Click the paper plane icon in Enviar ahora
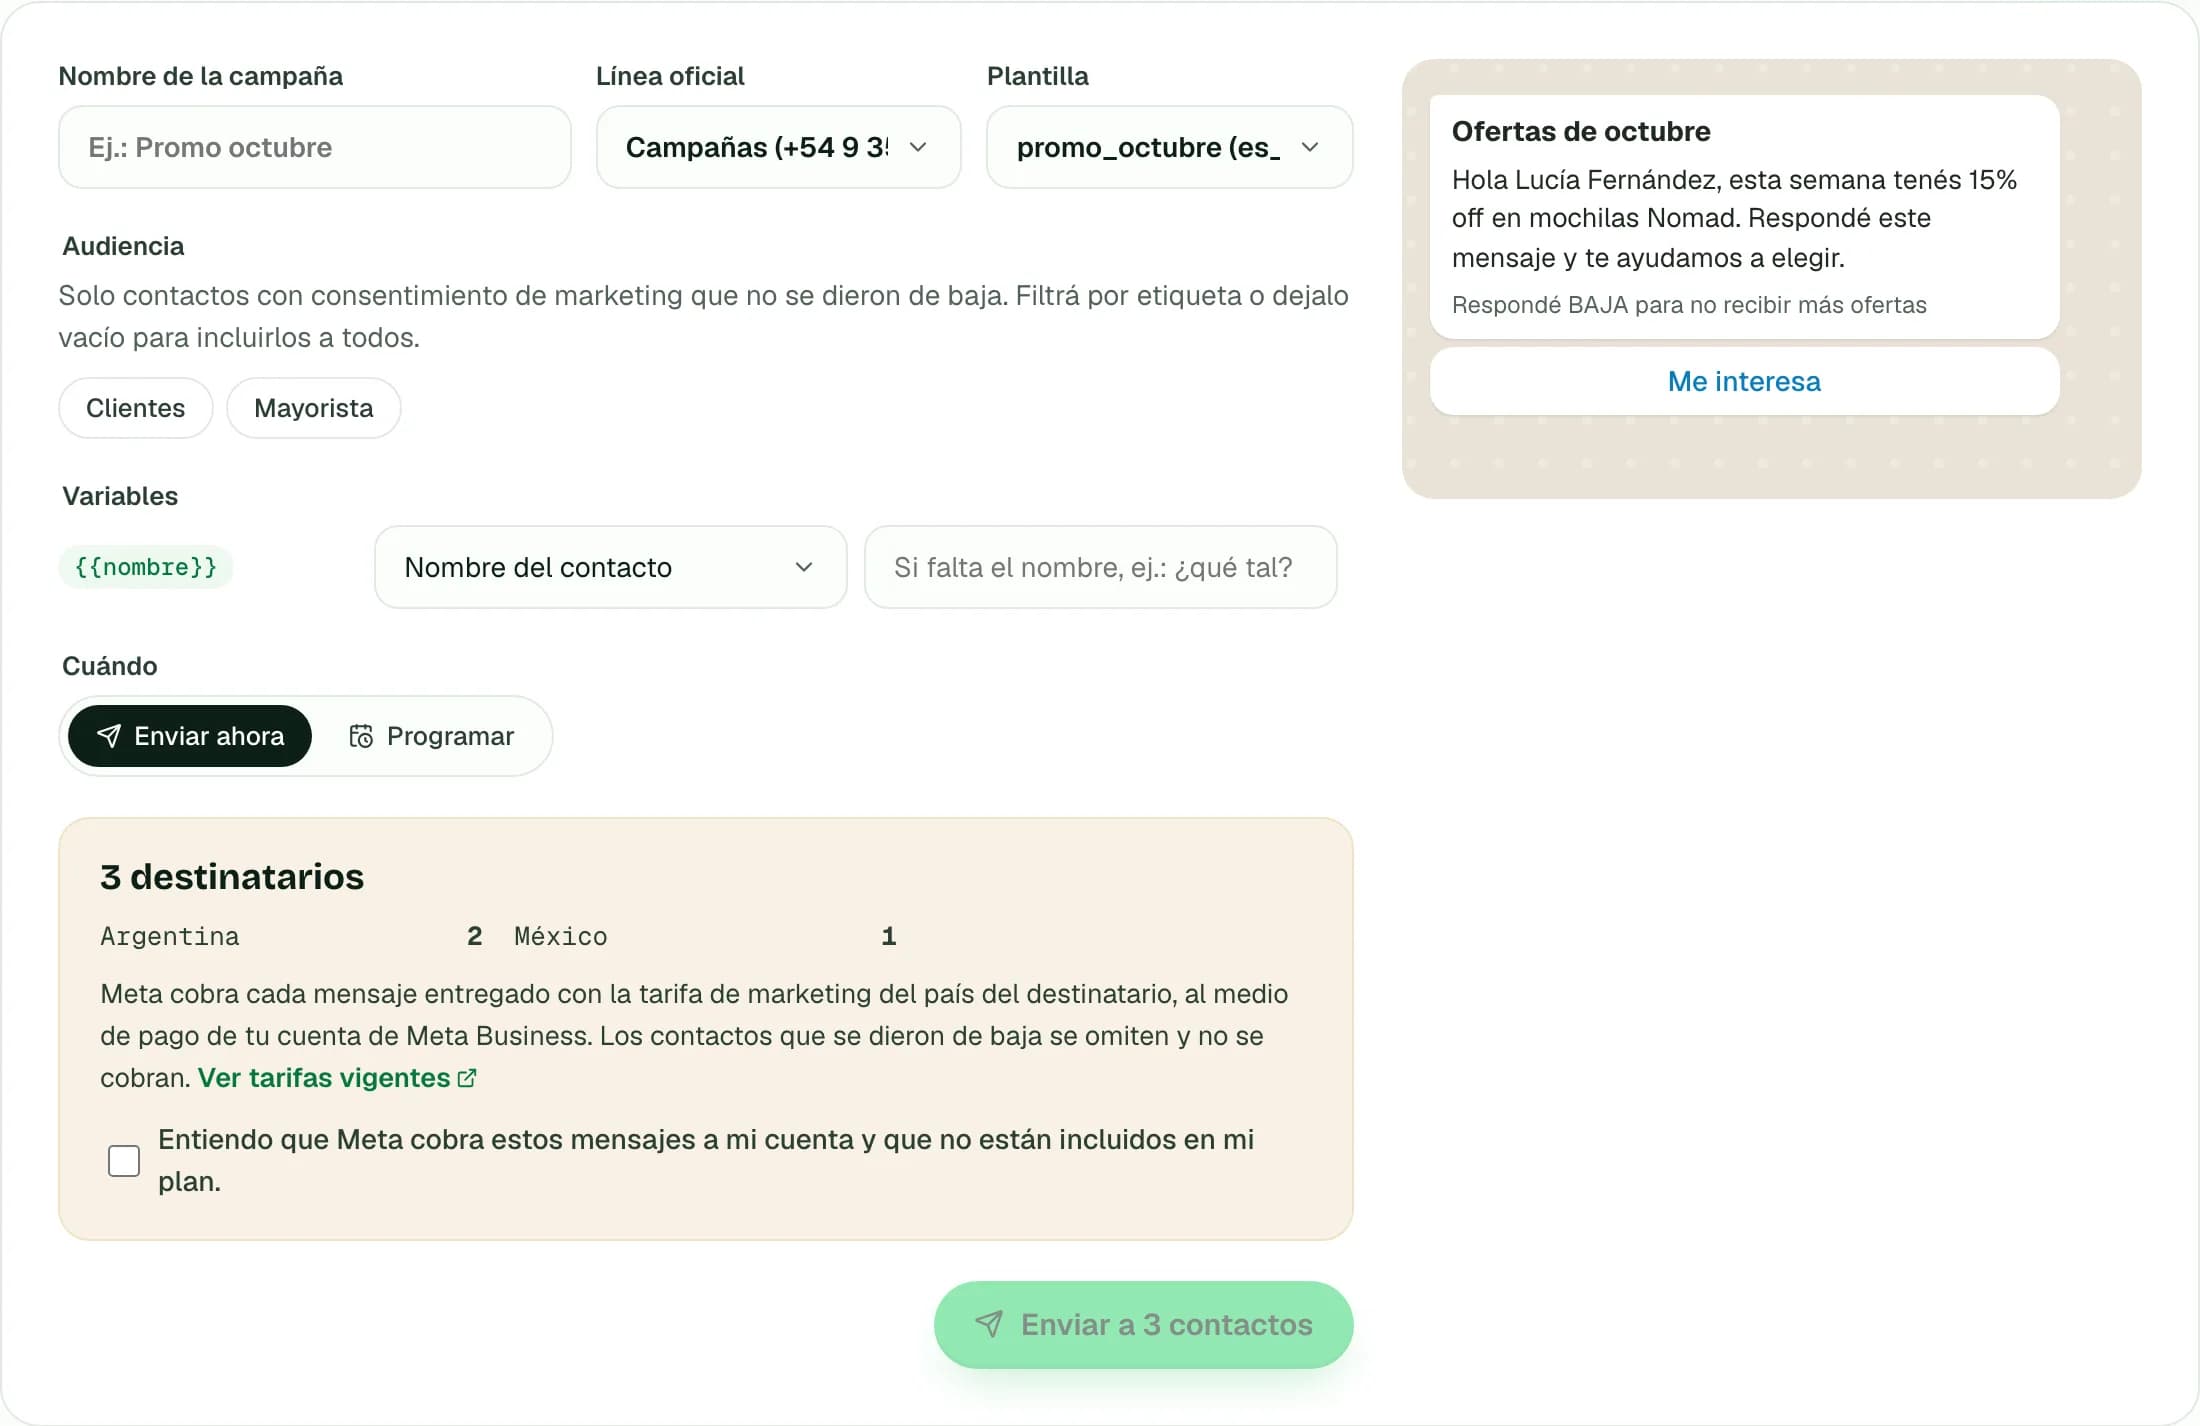The image size is (2200, 1426). pyautogui.click(x=108, y=736)
